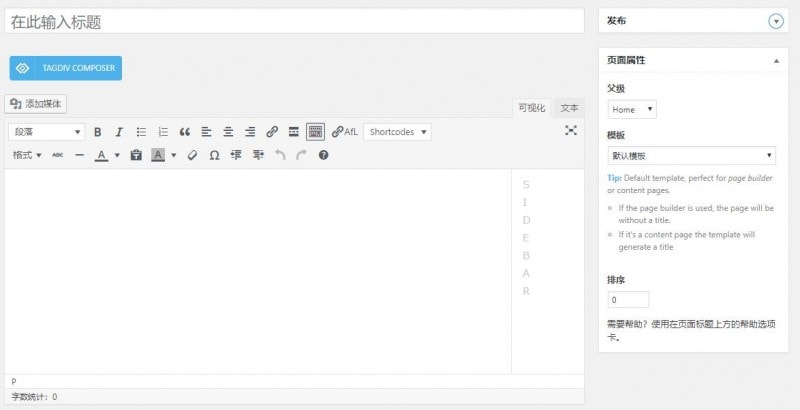This screenshot has width=800, height=410.
Task: Paste as text using the clipboard icon
Action: point(136,155)
